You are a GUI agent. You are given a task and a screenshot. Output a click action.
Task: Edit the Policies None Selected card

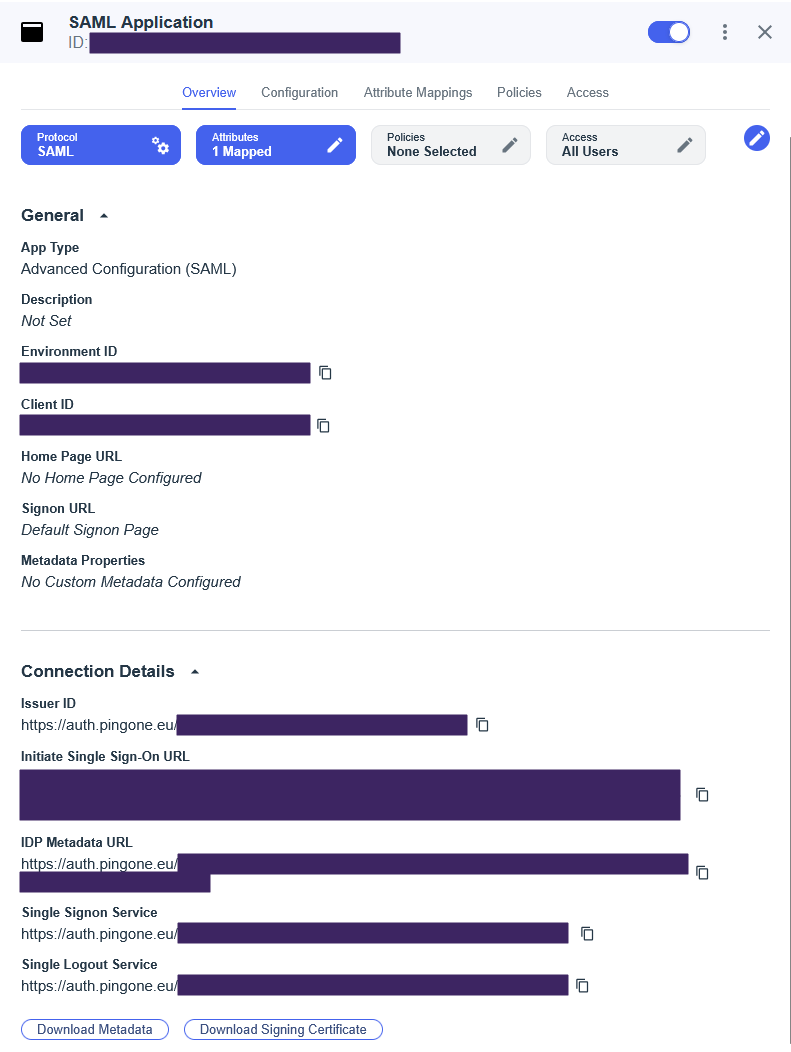pos(451,145)
